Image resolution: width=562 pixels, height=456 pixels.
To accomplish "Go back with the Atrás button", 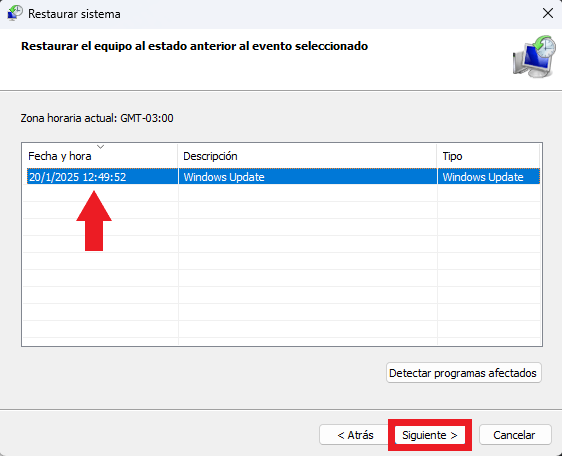I will coord(355,435).
